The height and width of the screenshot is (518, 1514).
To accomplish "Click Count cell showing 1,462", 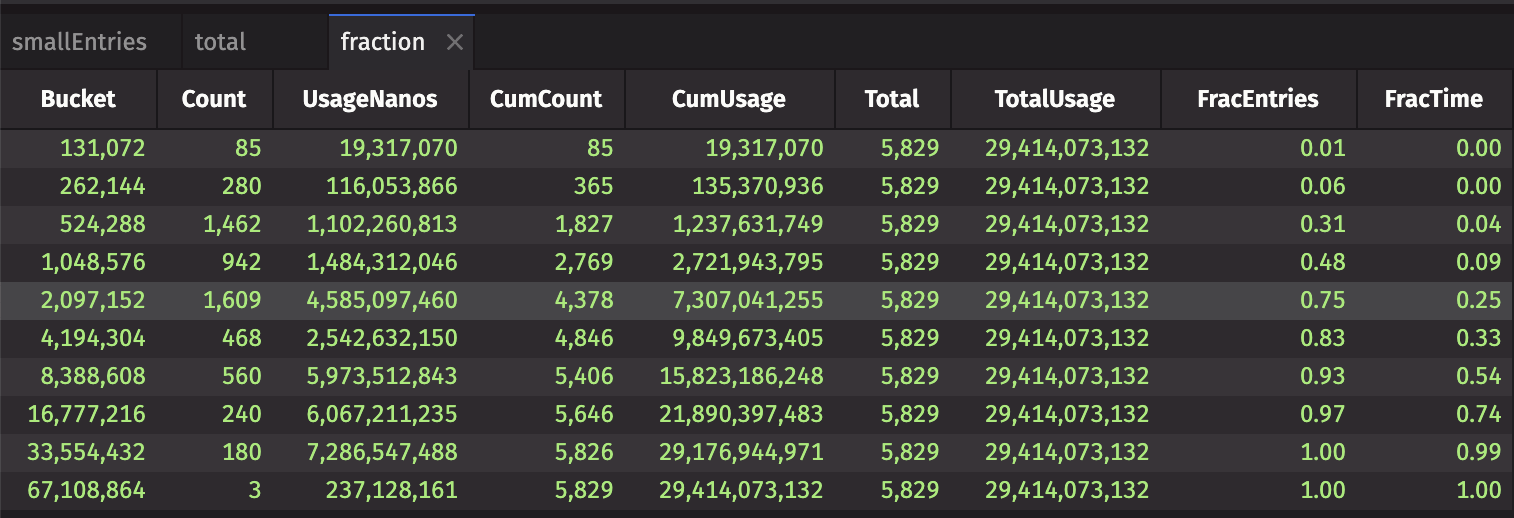I will [x=232, y=225].
